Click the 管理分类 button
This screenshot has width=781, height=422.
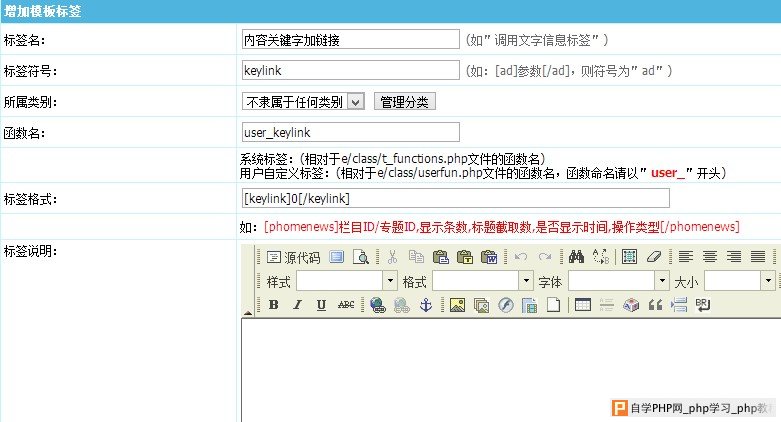pos(405,102)
